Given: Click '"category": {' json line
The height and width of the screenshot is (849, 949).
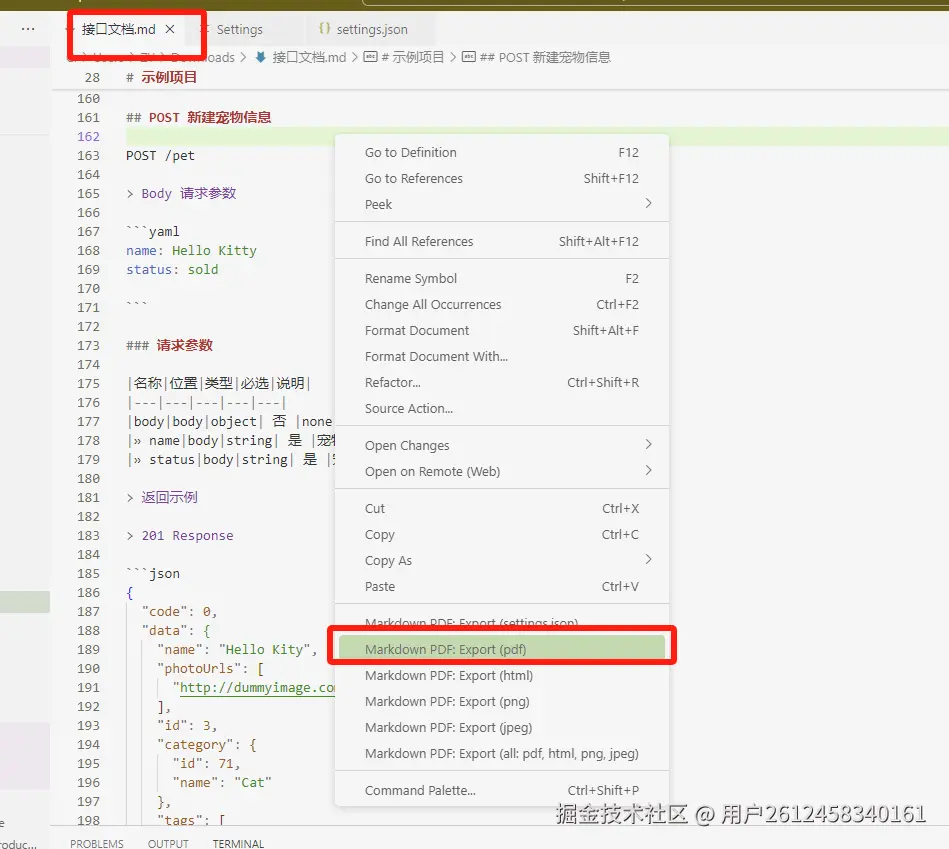Looking at the screenshot, I should point(206,745).
